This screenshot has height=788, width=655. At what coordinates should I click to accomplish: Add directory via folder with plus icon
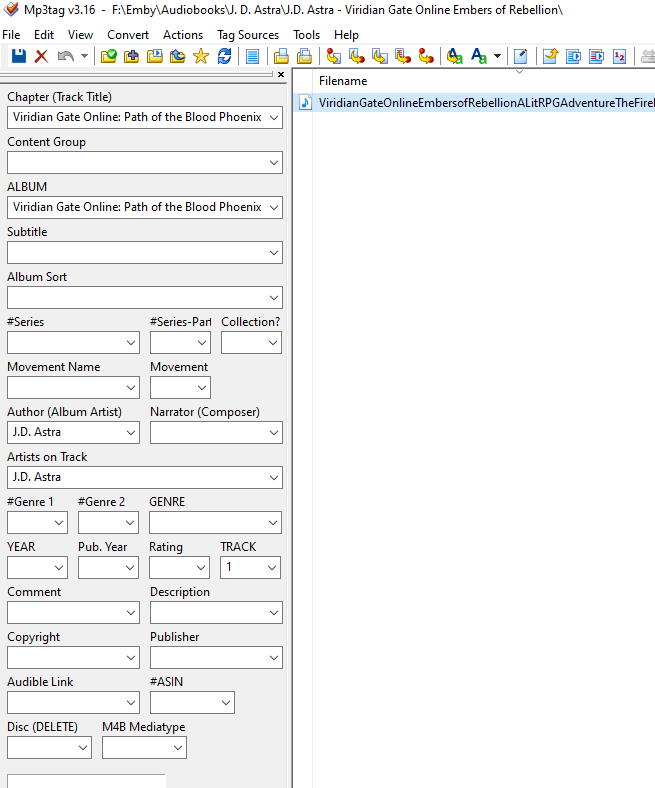pos(132,56)
